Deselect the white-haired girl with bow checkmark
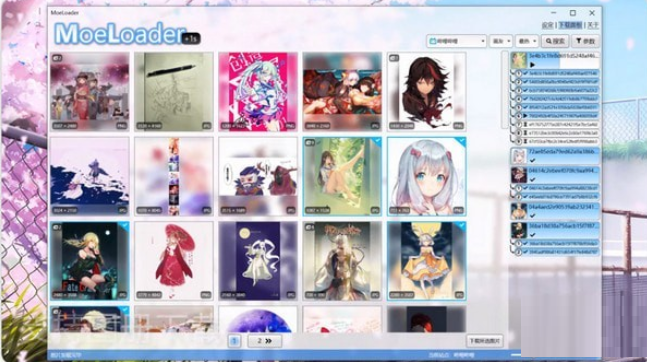This screenshot has height=362, width=647. point(461,142)
